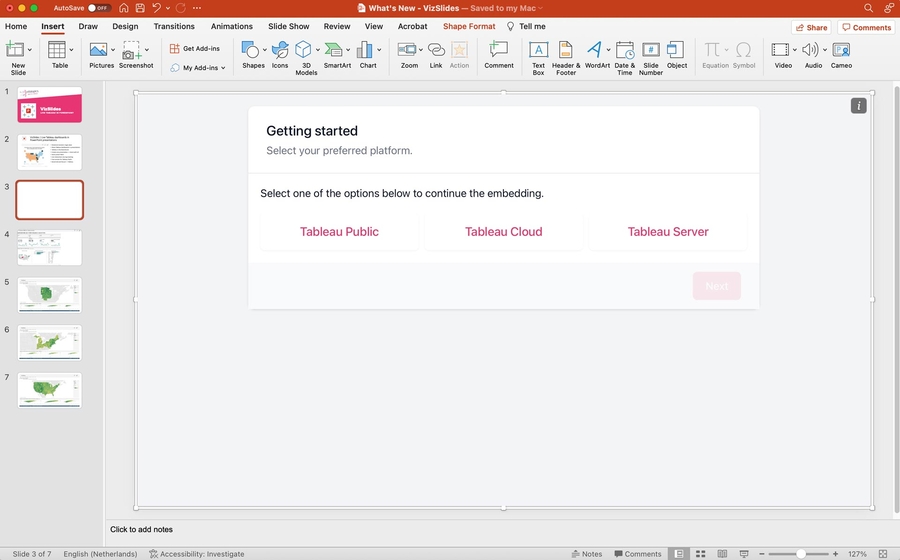This screenshot has width=900, height=560.
Task: Switch to Normal view in status bar
Action: (x=679, y=553)
